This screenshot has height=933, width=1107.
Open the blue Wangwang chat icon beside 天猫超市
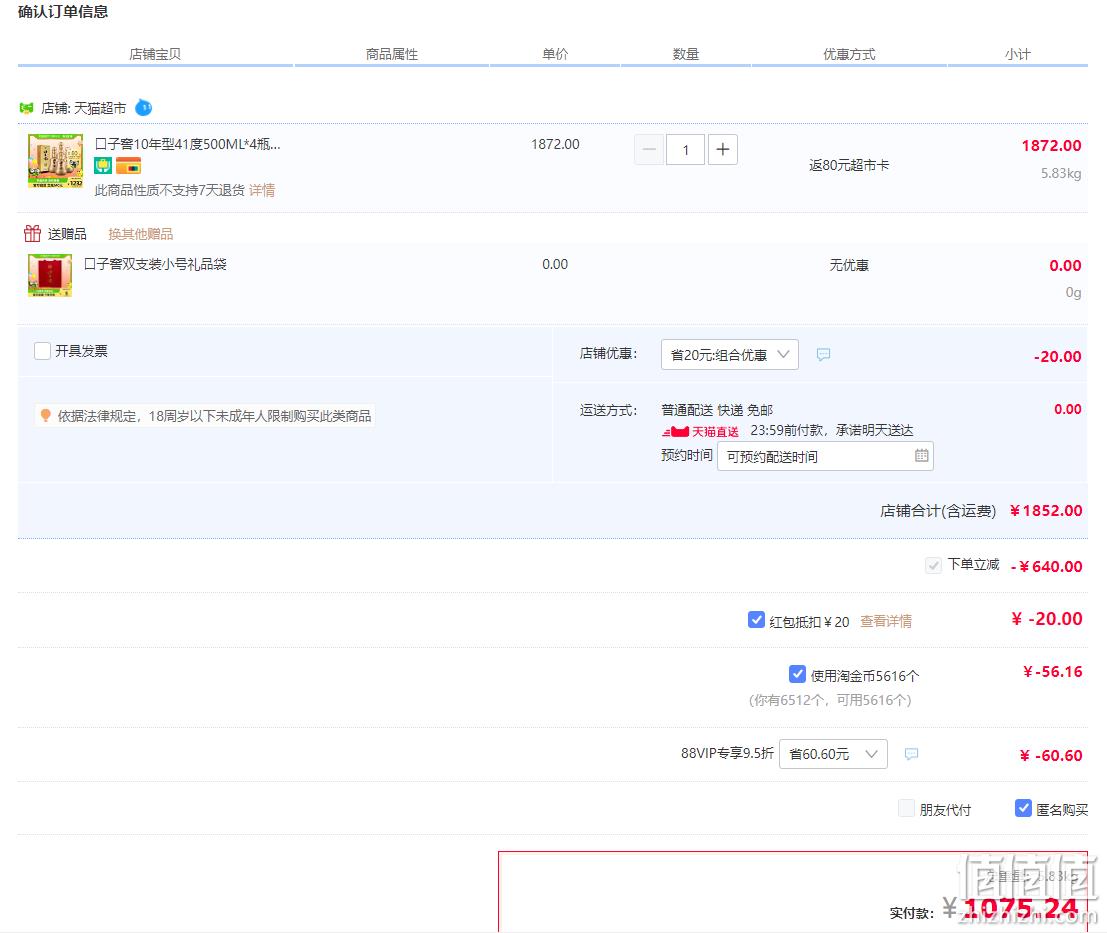[x=143, y=108]
